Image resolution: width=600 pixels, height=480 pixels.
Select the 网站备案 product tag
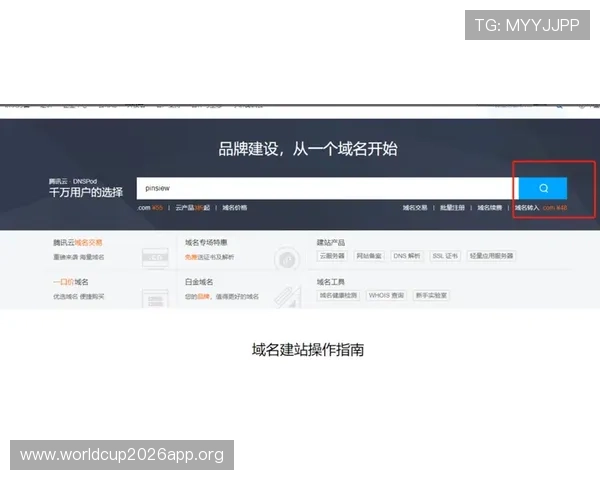369,256
